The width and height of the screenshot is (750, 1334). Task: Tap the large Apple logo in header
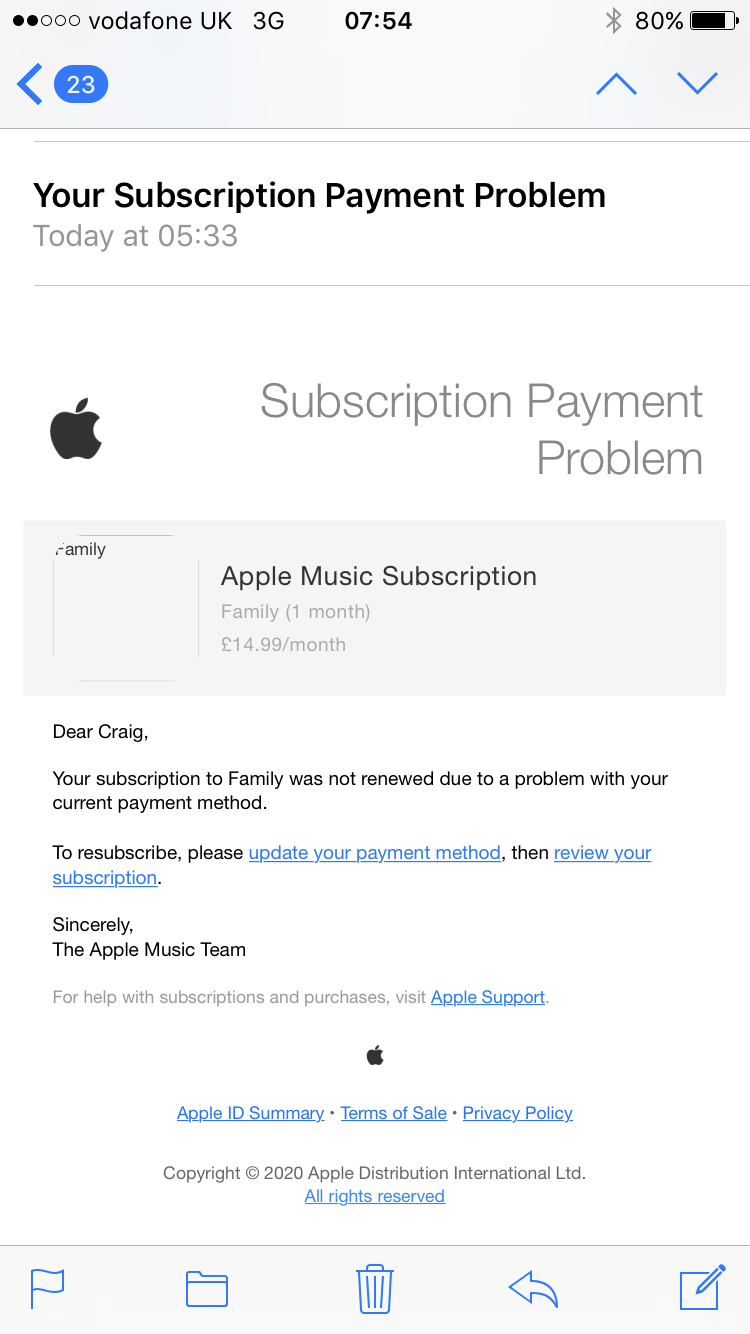click(x=76, y=429)
